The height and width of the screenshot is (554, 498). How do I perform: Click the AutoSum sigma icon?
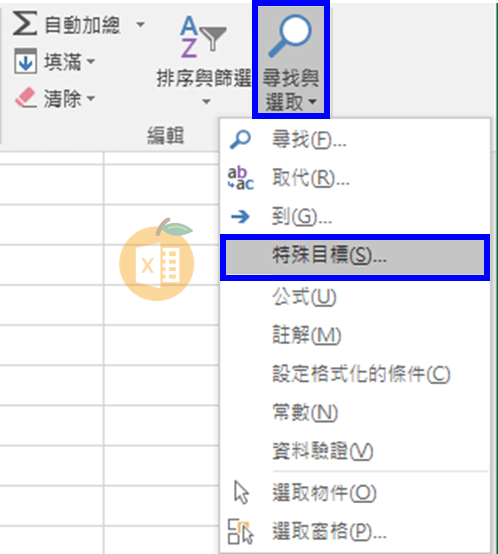click(x=25, y=23)
